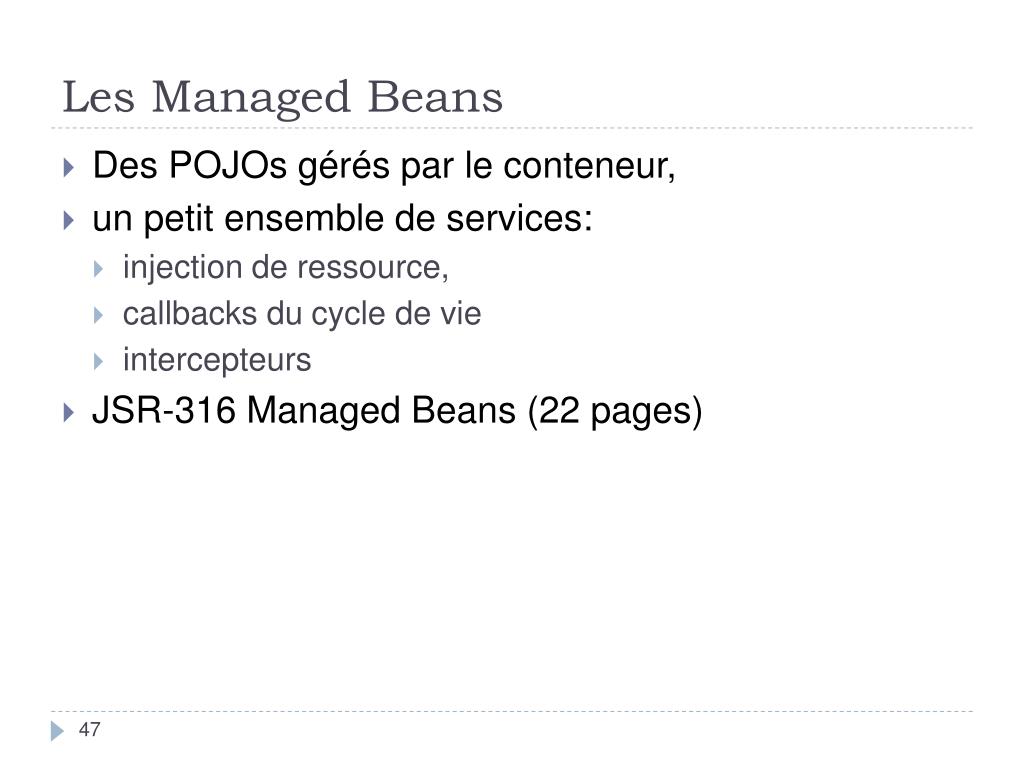Click the sub-item intercepteurs

coord(217,361)
